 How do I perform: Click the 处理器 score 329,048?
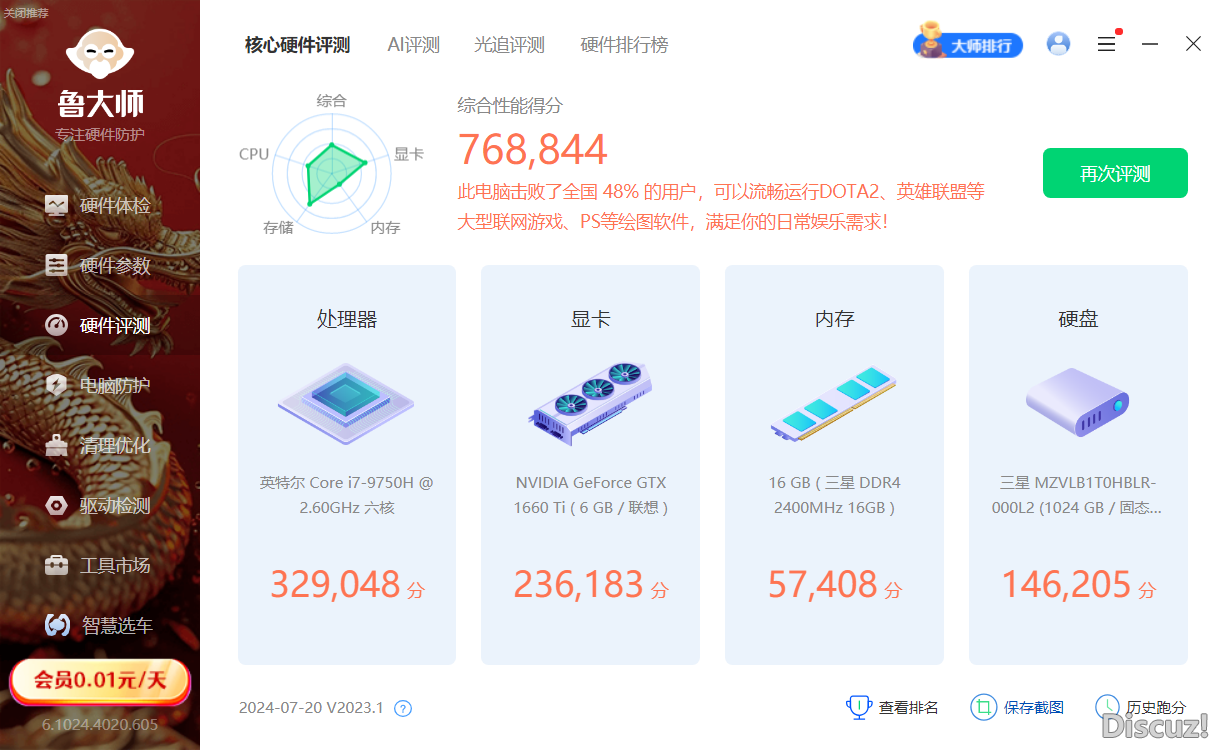[x=336, y=585]
